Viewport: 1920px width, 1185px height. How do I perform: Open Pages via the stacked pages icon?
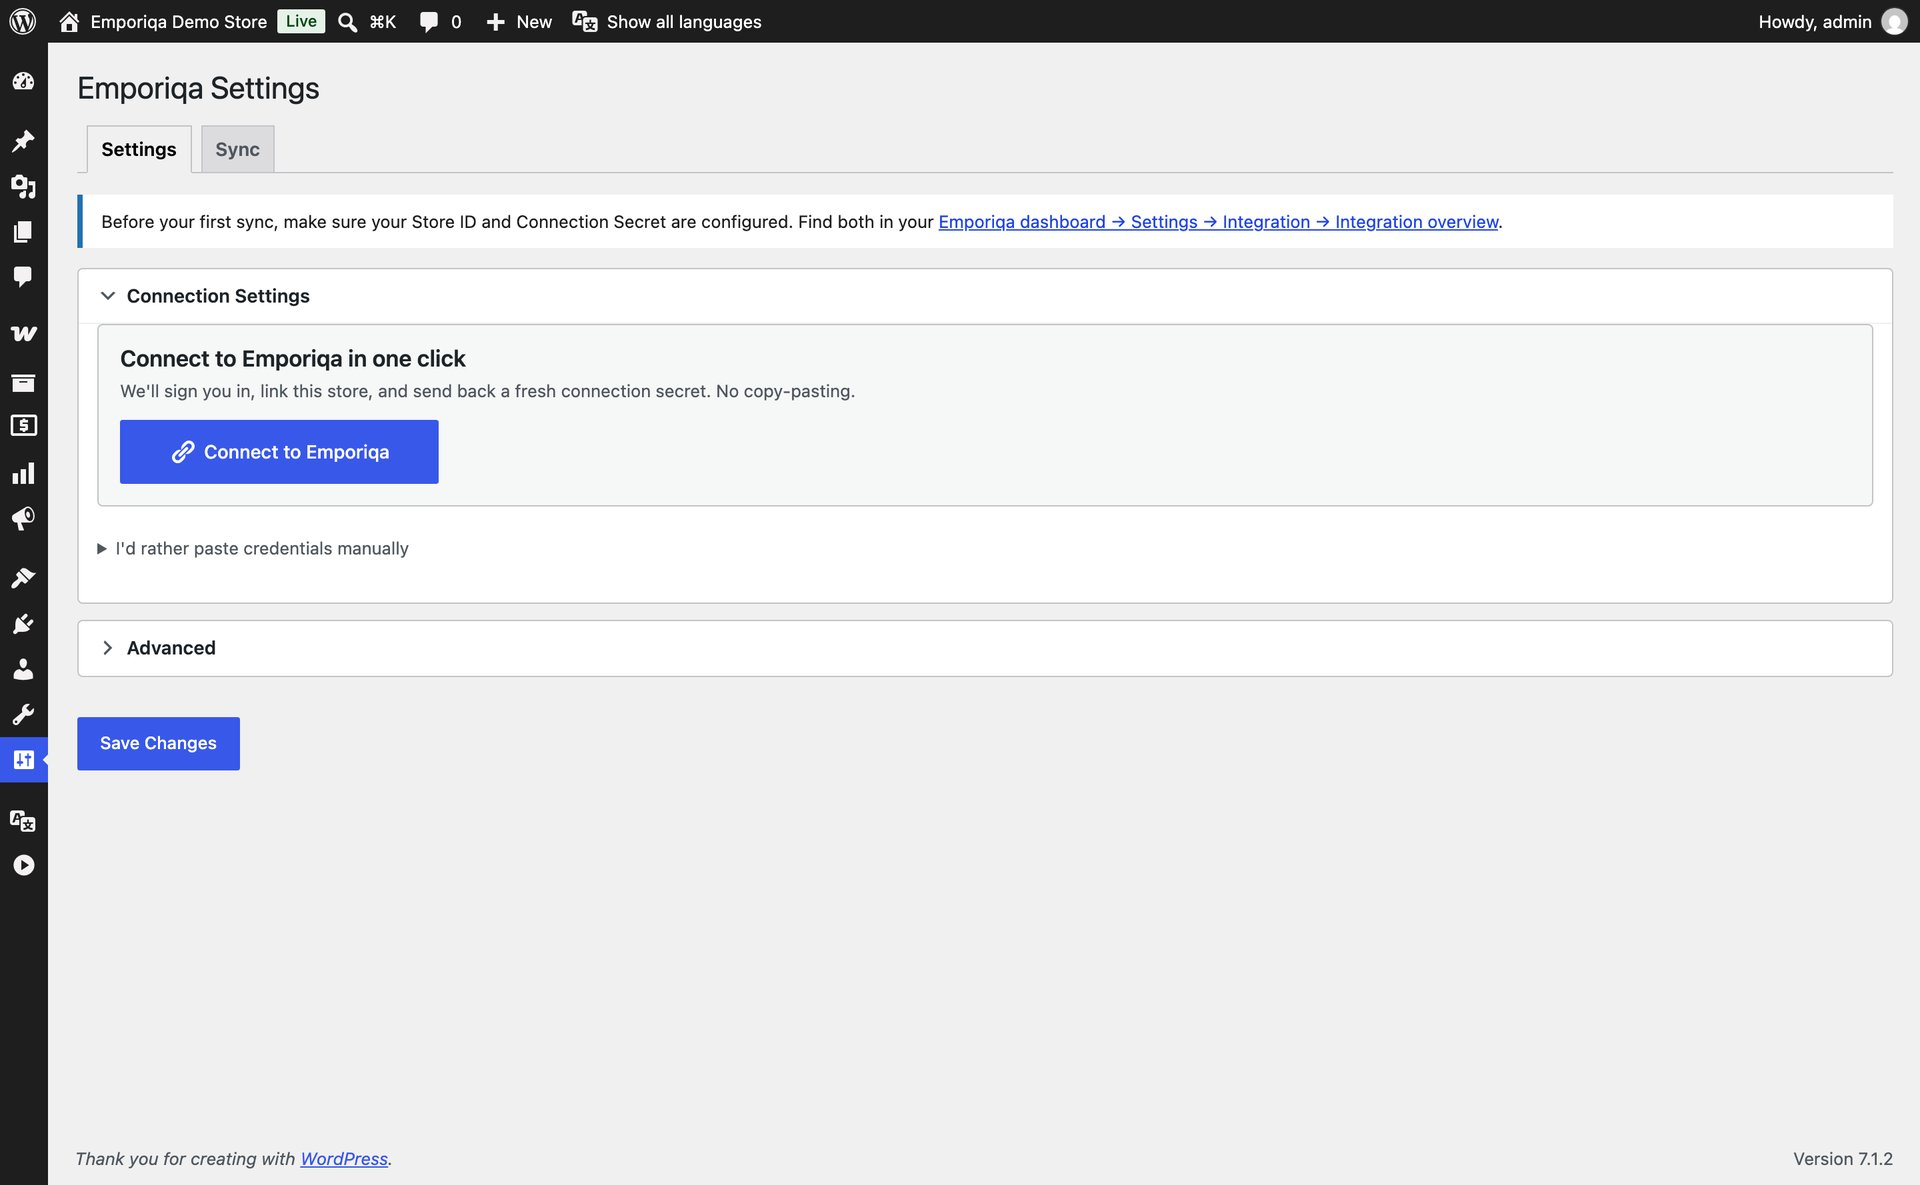[x=23, y=232]
